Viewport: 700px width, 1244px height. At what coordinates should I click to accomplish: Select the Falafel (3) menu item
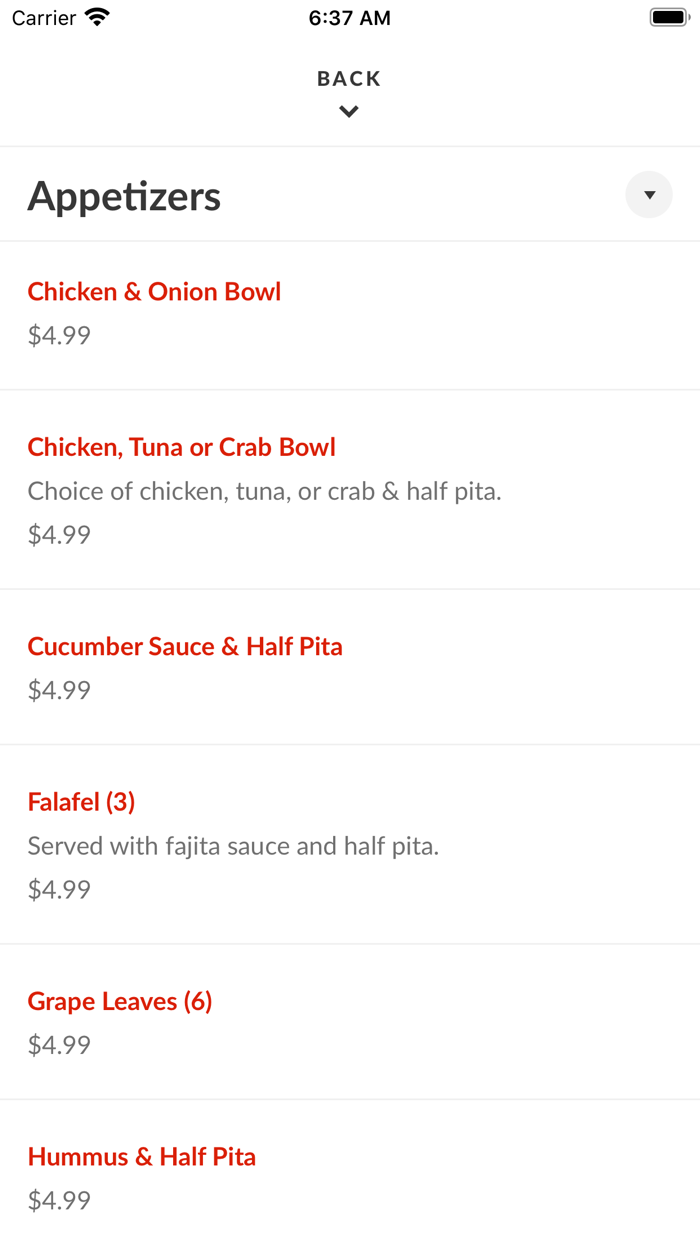click(x=81, y=802)
